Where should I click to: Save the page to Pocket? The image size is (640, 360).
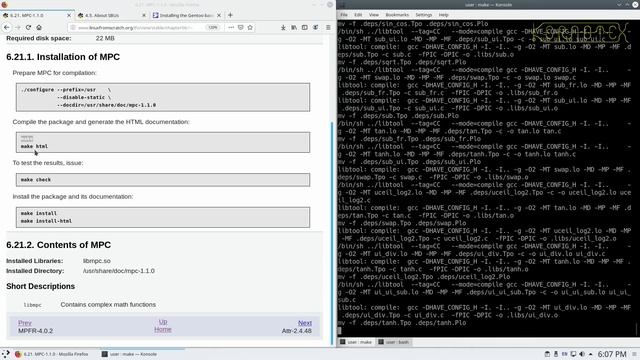(240, 27)
